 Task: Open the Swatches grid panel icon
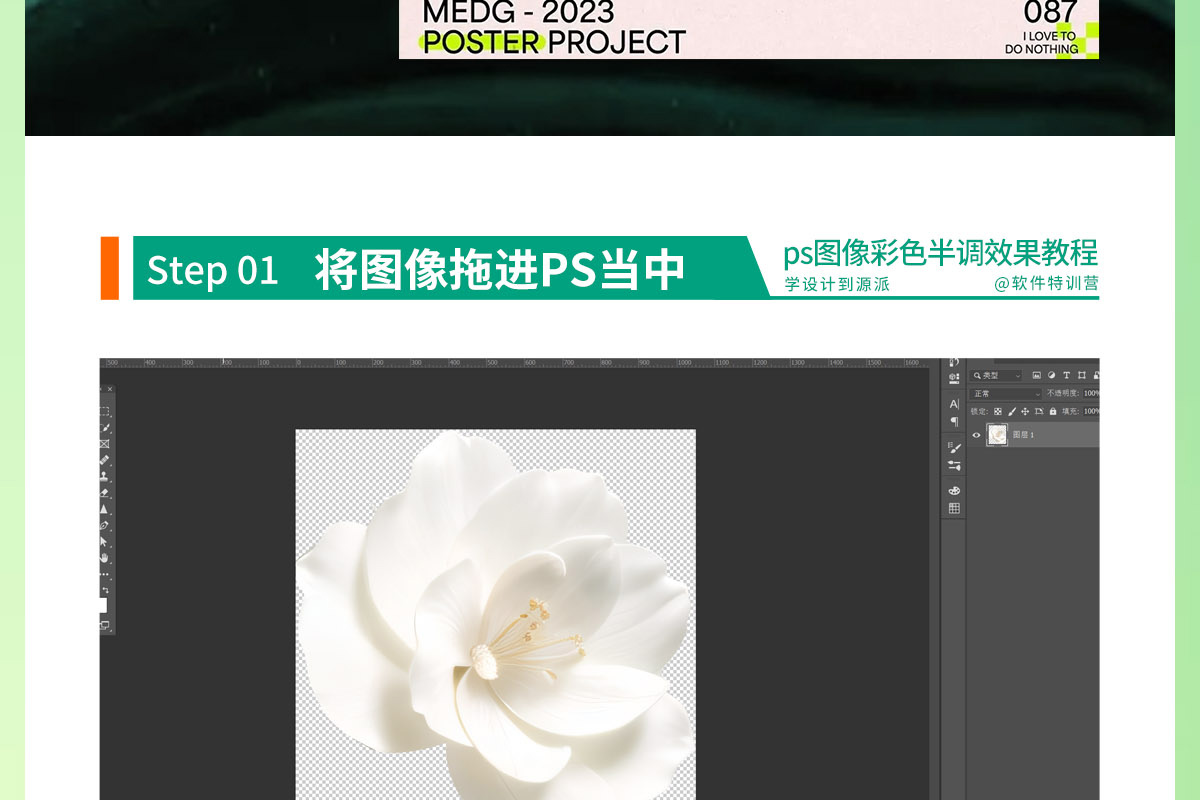pyautogui.click(x=954, y=508)
